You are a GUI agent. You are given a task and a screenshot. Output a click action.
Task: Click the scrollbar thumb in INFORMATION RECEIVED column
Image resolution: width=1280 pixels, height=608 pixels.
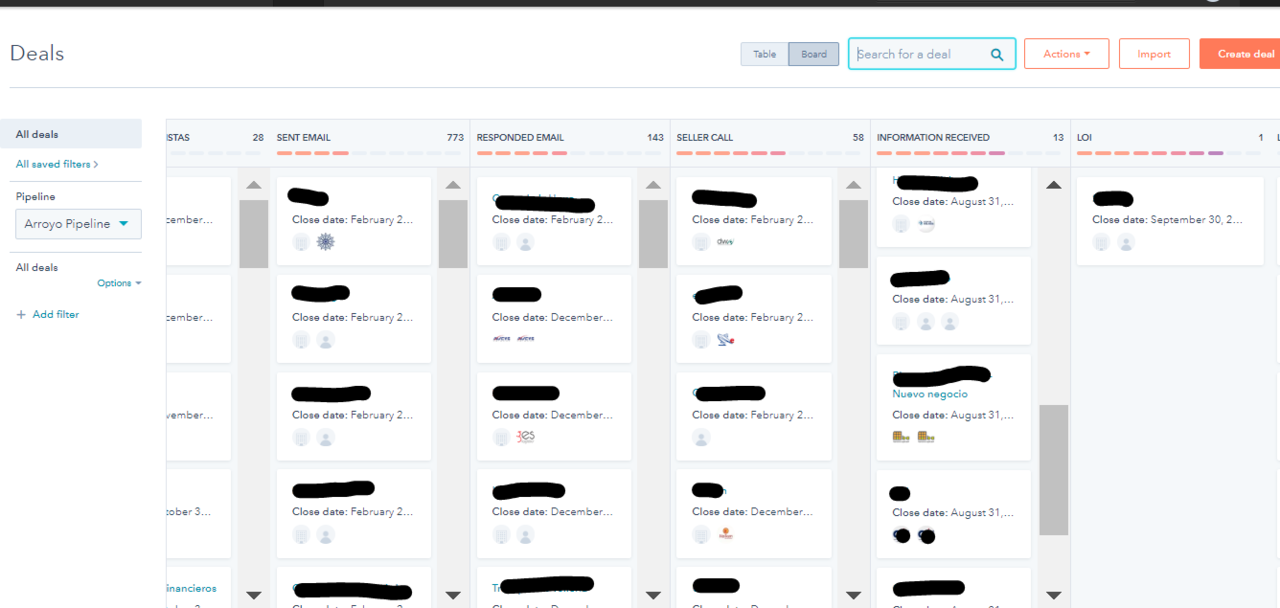click(1053, 470)
